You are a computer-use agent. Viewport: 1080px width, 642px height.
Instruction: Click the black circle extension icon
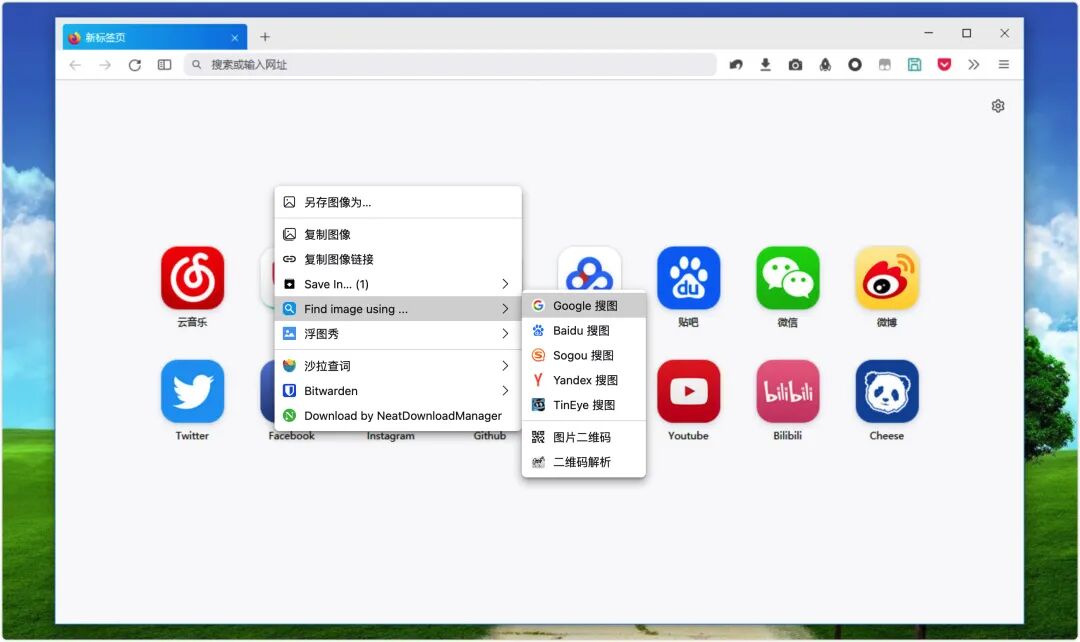click(x=854, y=65)
